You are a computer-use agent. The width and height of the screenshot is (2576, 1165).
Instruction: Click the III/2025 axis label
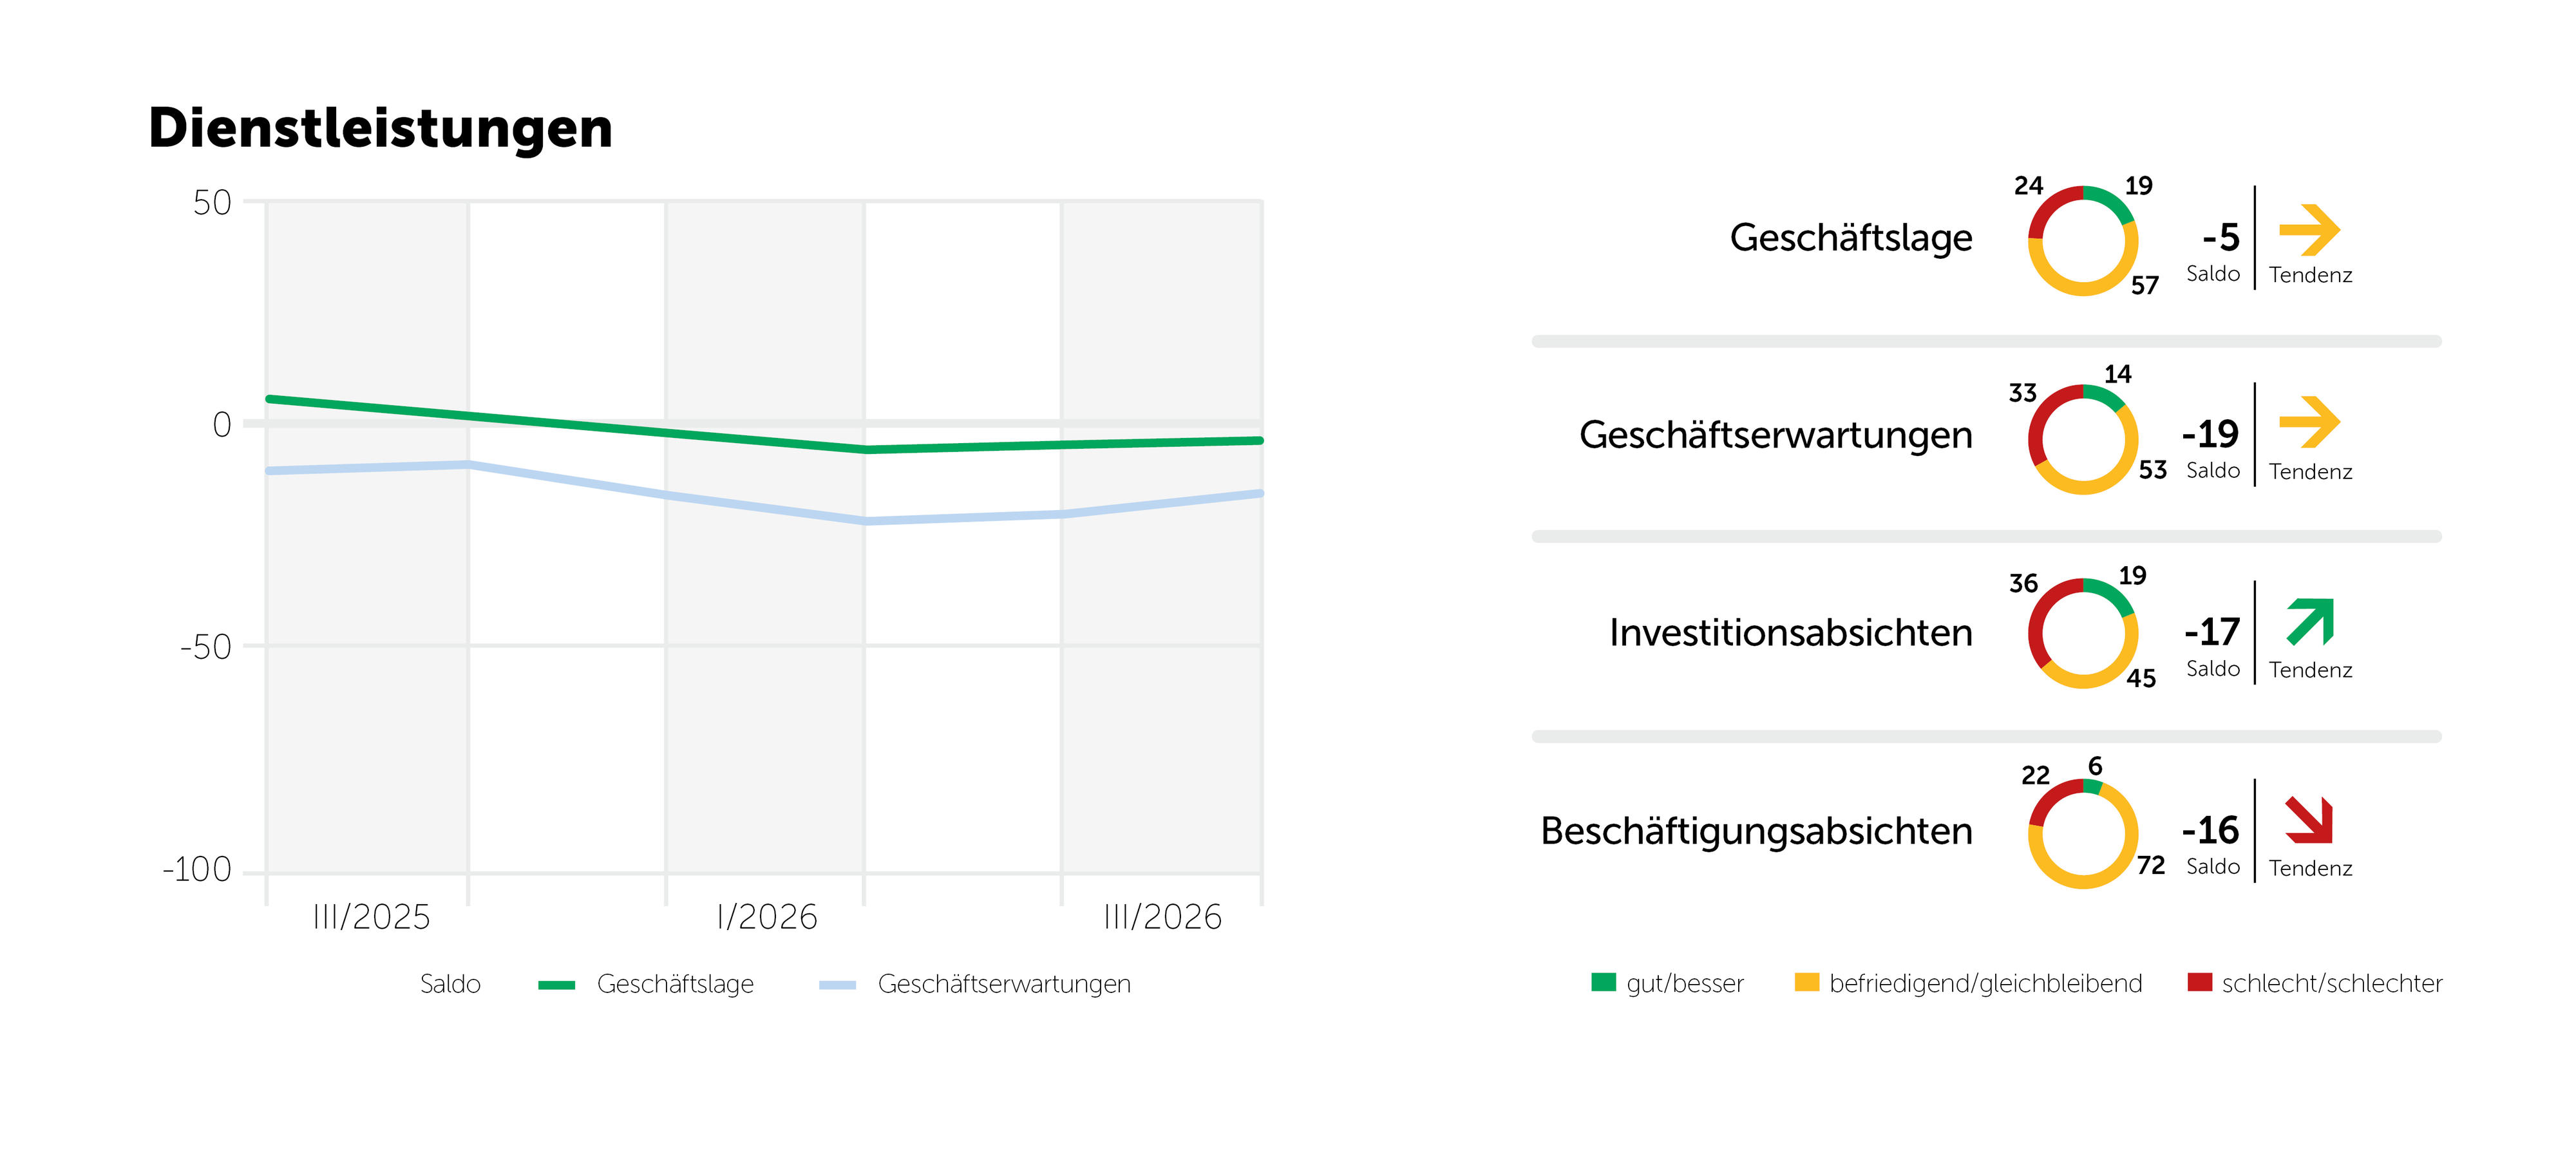[371, 916]
